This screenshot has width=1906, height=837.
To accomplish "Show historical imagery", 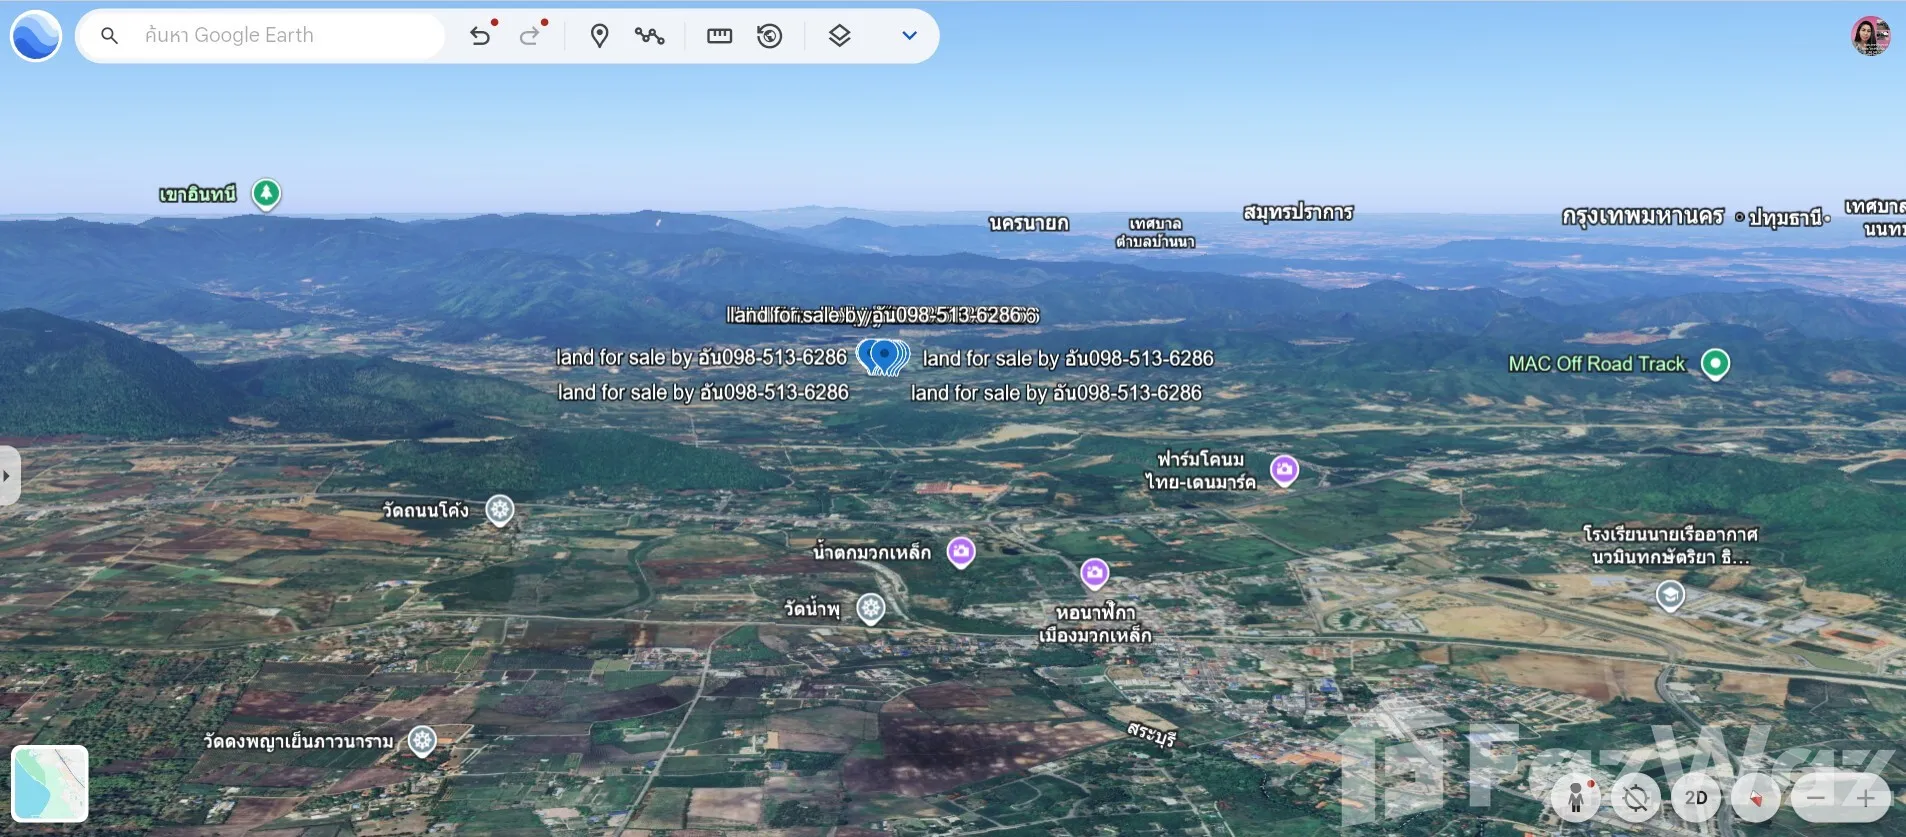I will coord(769,36).
